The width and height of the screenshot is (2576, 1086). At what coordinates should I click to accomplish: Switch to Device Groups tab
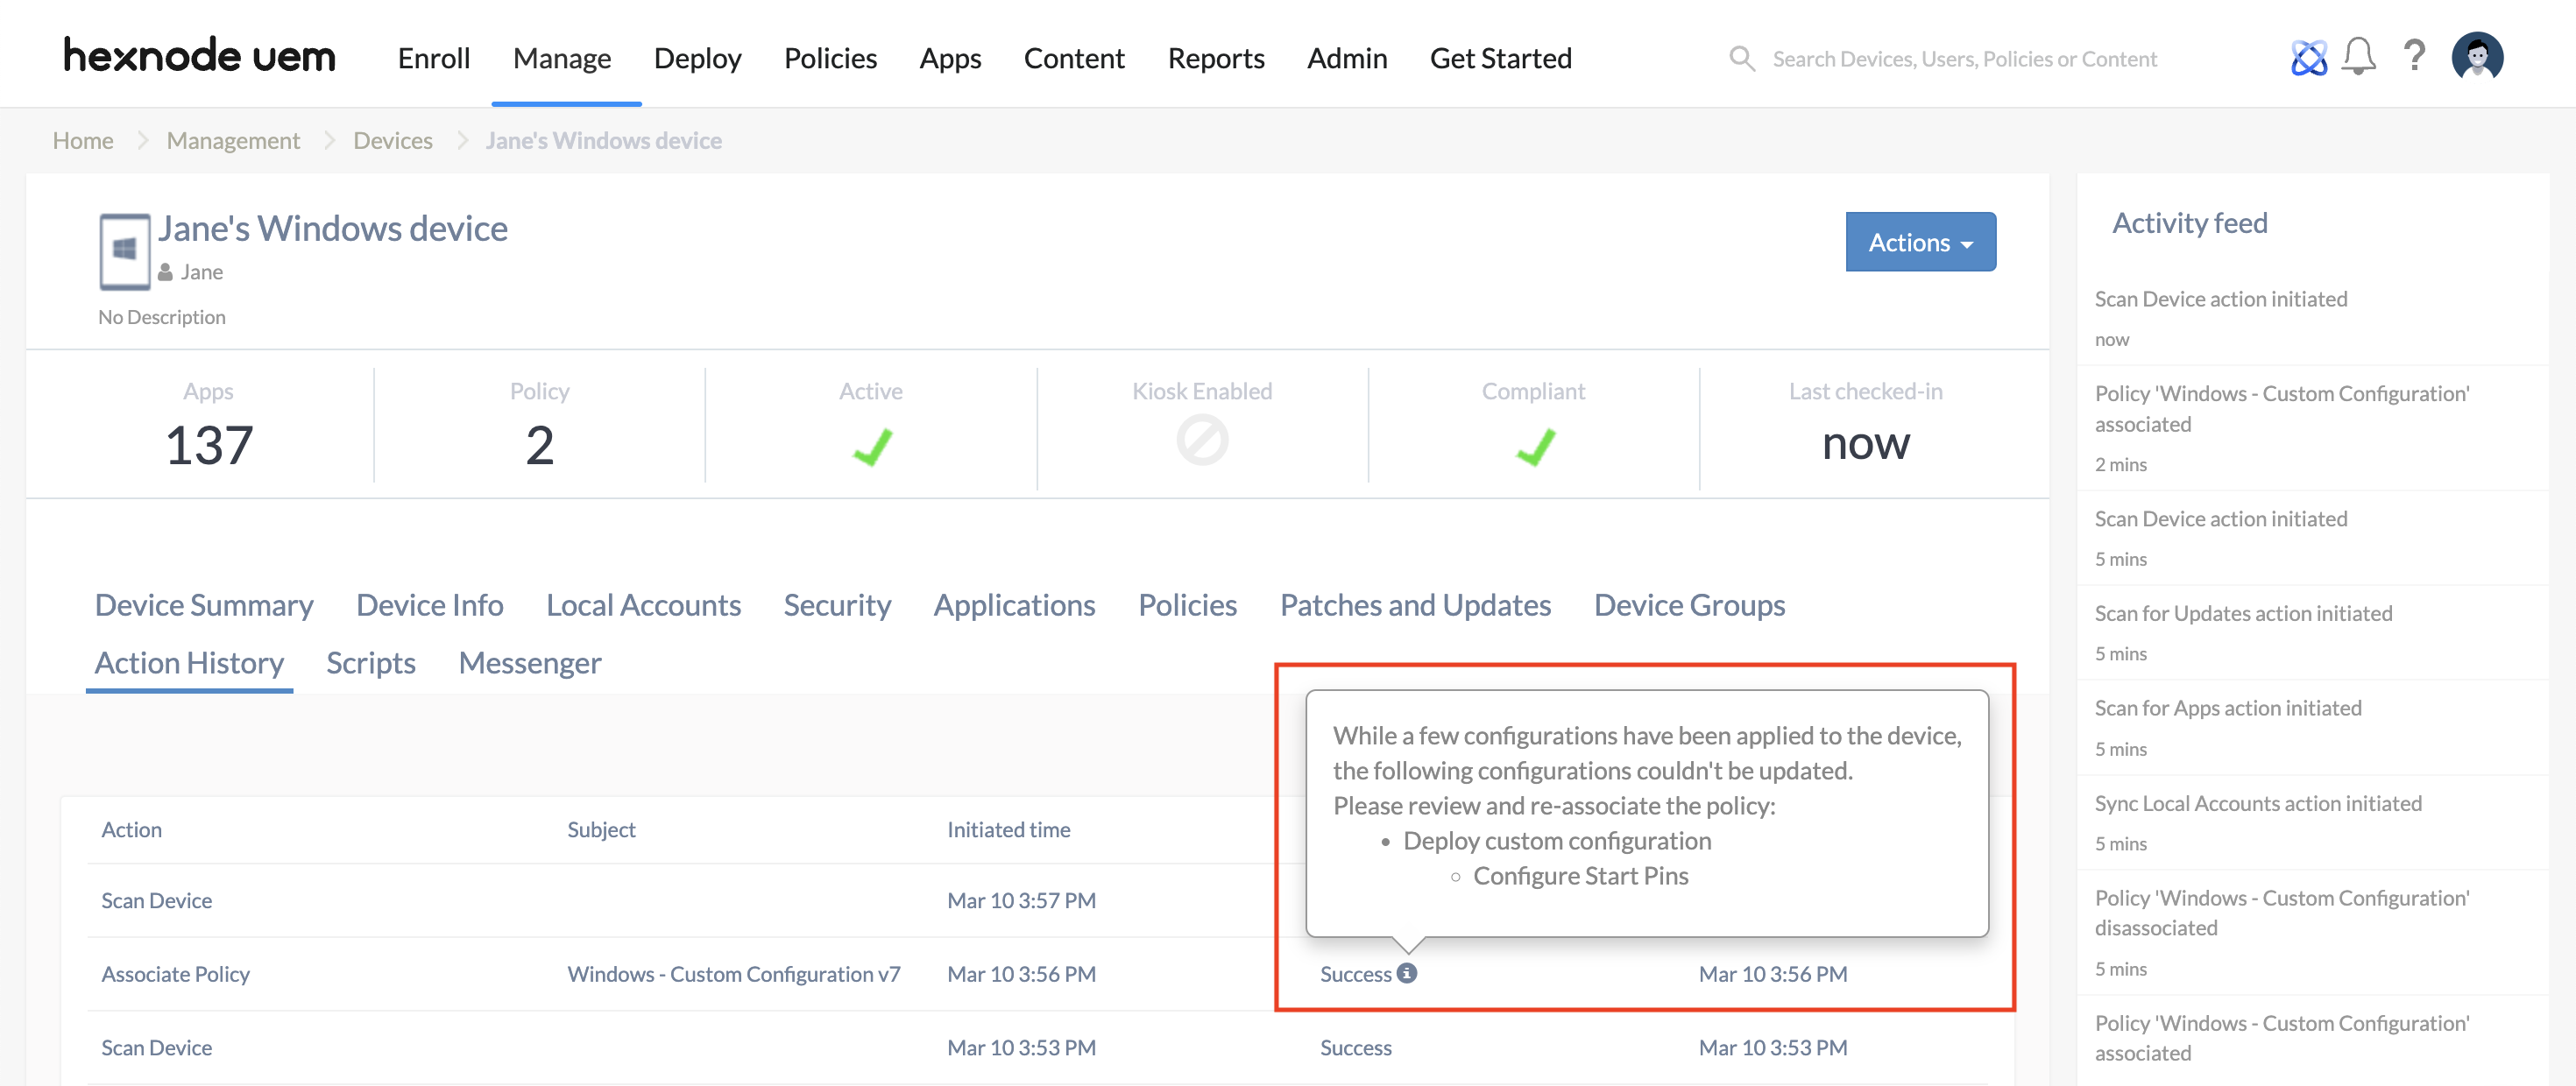1689,605
